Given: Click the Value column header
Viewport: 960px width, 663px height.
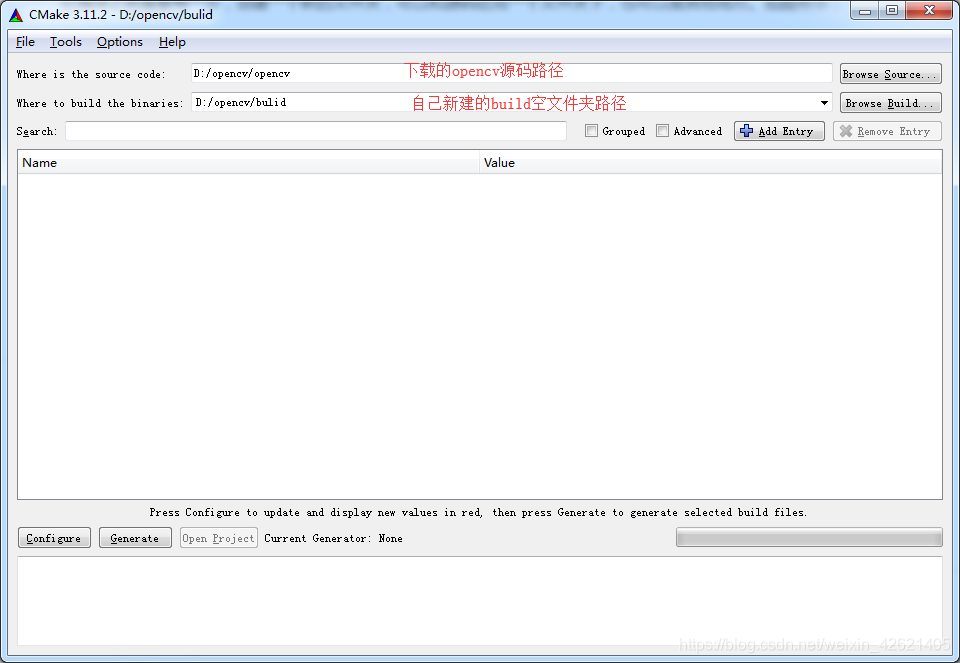Looking at the screenshot, I should click(x=711, y=163).
